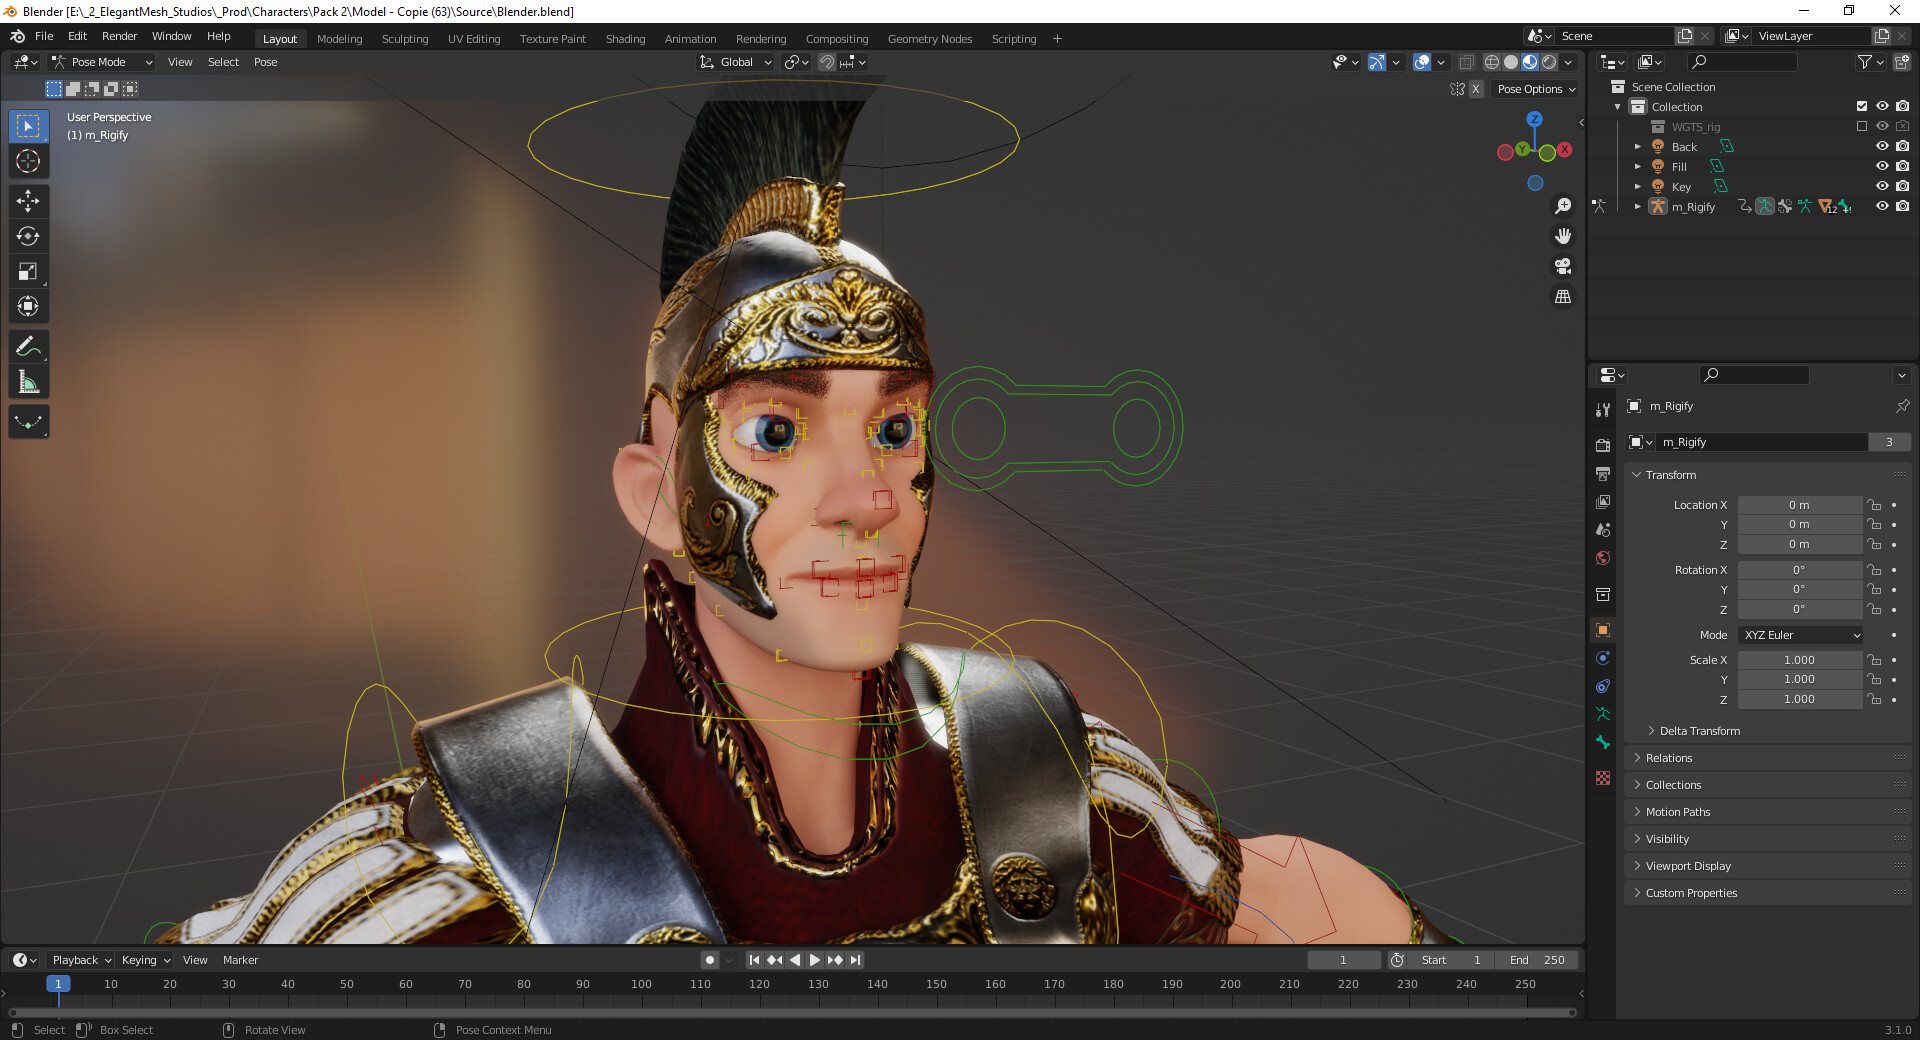Open the Render menu

click(x=119, y=36)
